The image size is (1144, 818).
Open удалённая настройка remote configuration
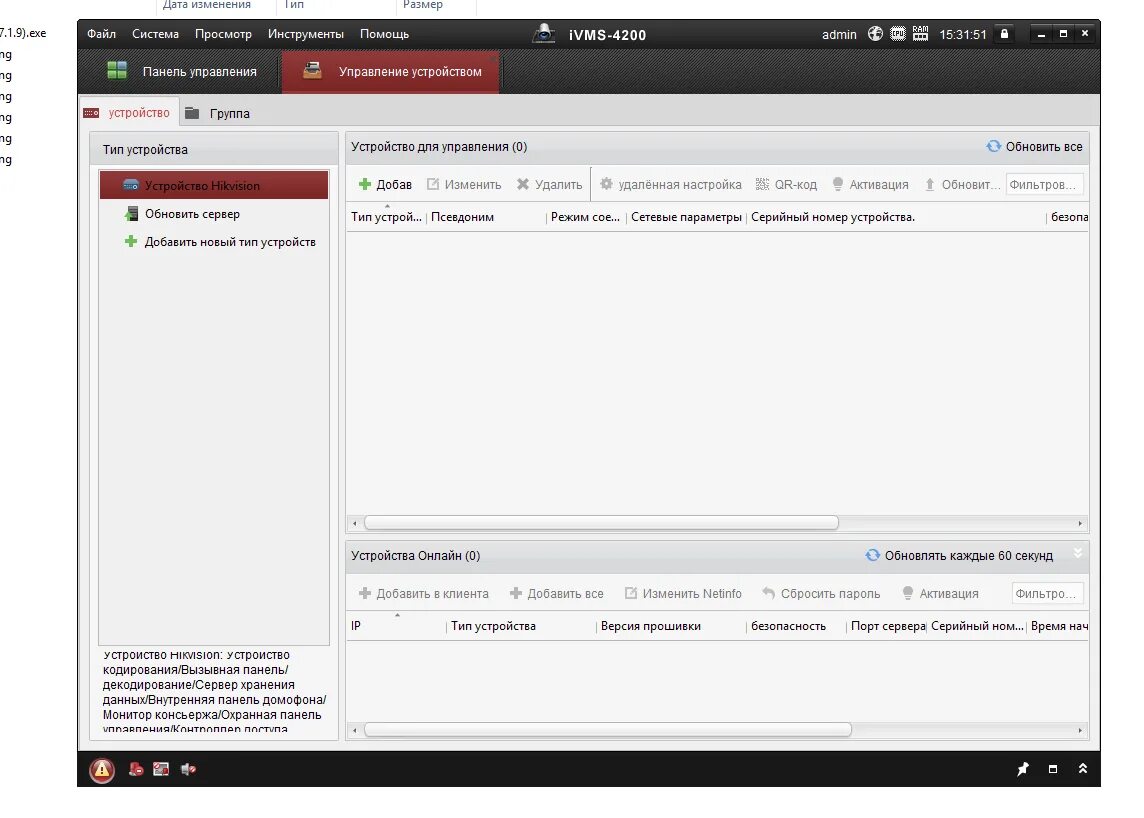(x=670, y=185)
